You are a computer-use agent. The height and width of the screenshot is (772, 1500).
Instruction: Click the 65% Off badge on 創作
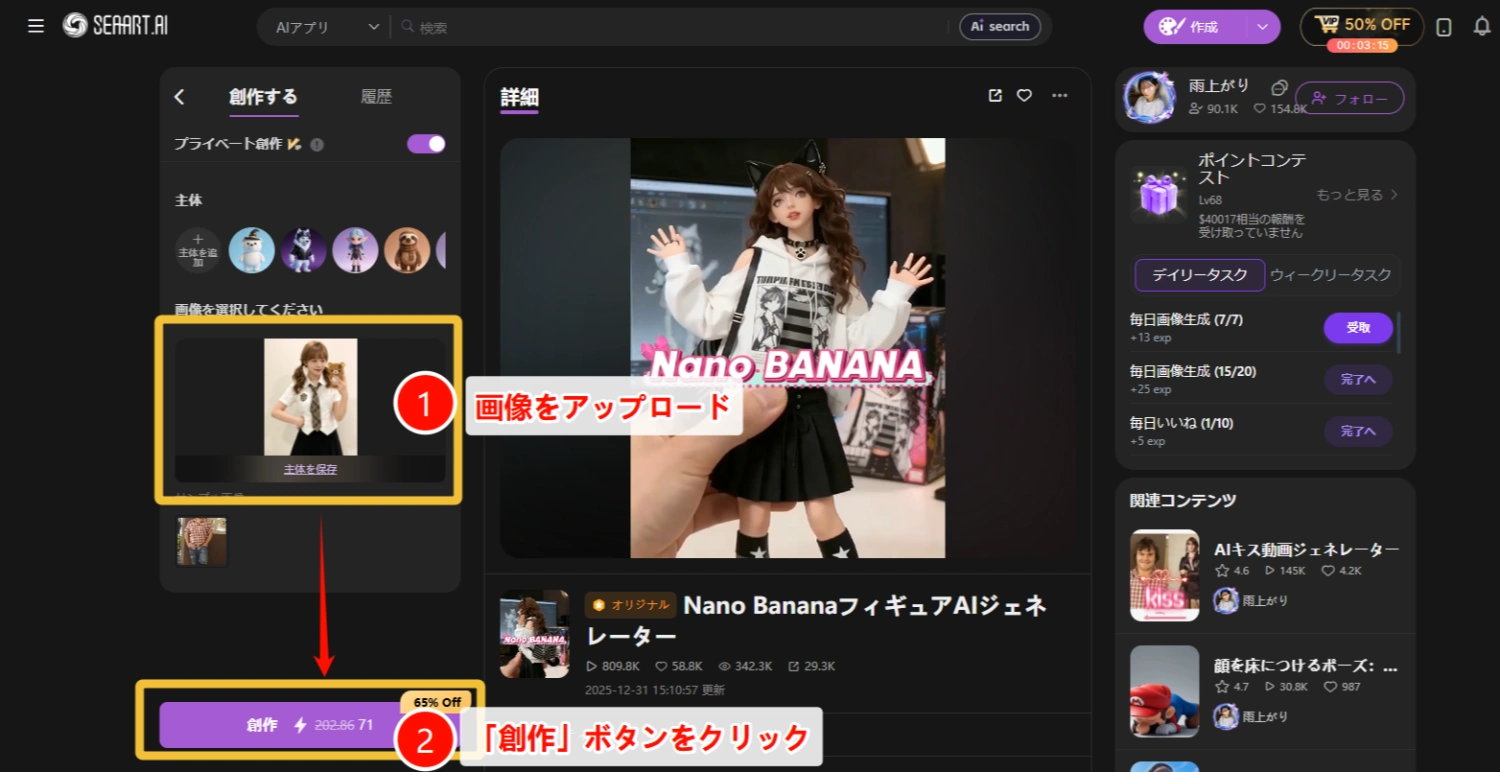pyautogui.click(x=436, y=702)
